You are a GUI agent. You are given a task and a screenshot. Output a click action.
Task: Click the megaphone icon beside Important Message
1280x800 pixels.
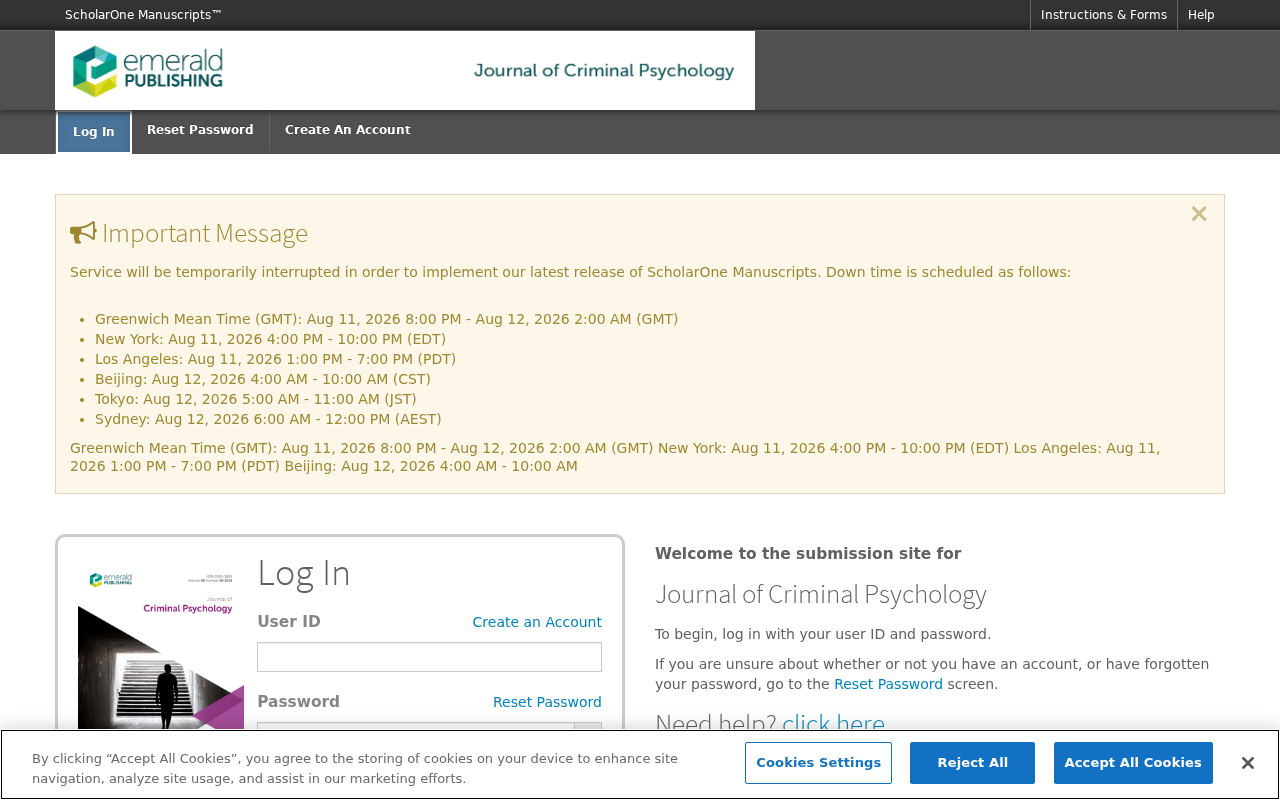(x=83, y=233)
